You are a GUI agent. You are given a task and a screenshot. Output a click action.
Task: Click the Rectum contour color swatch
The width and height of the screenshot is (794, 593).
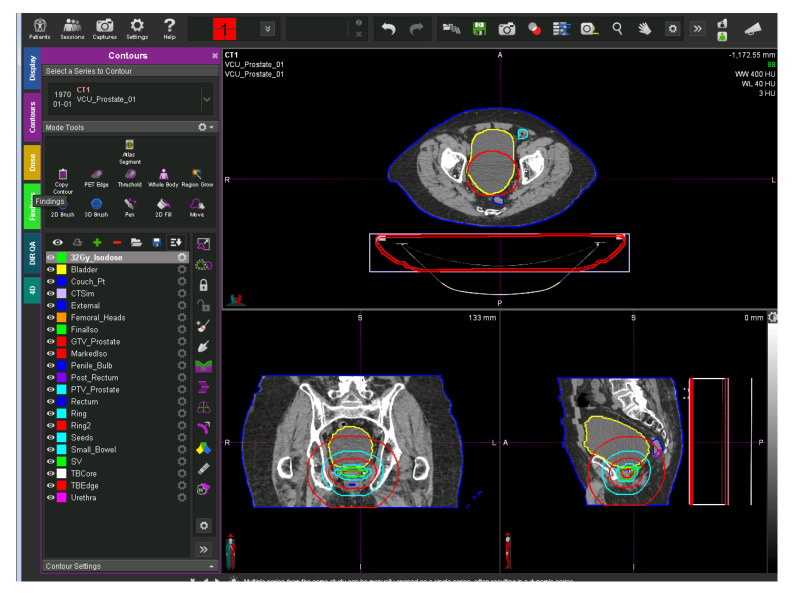tap(63, 401)
